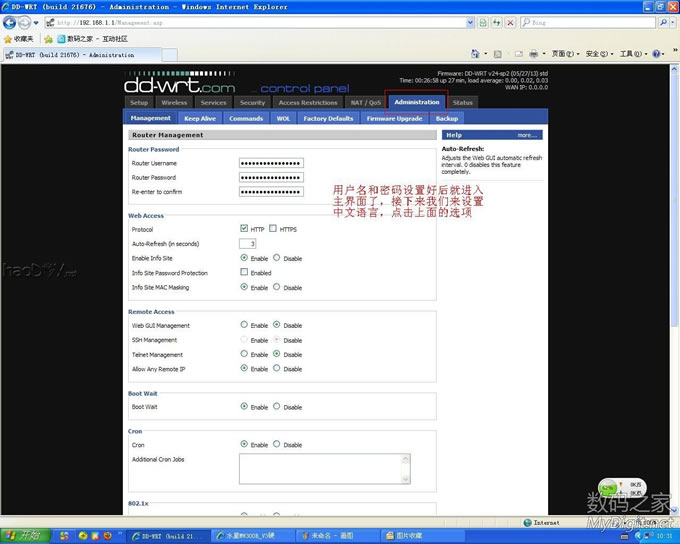This screenshot has width=680, height=544.
Task: Click the printer icon in IE toolbar
Action: tap(534, 54)
